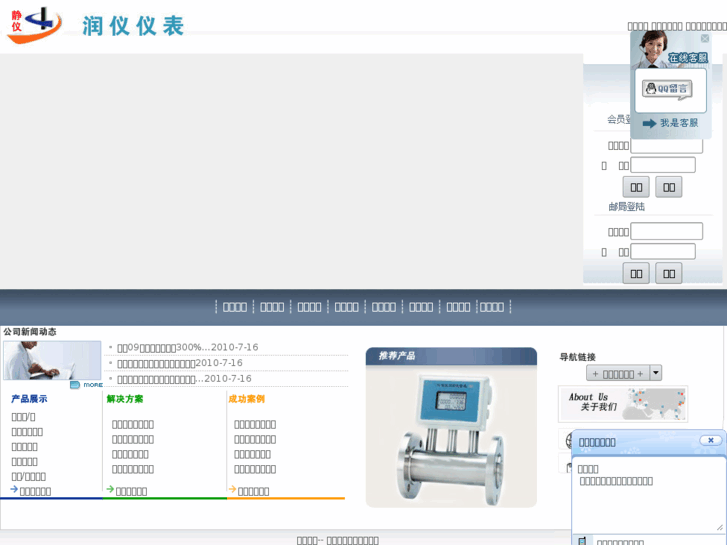Select the last item in the blue navigation bar
This screenshot has width=727, height=545.
[x=492, y=307]
